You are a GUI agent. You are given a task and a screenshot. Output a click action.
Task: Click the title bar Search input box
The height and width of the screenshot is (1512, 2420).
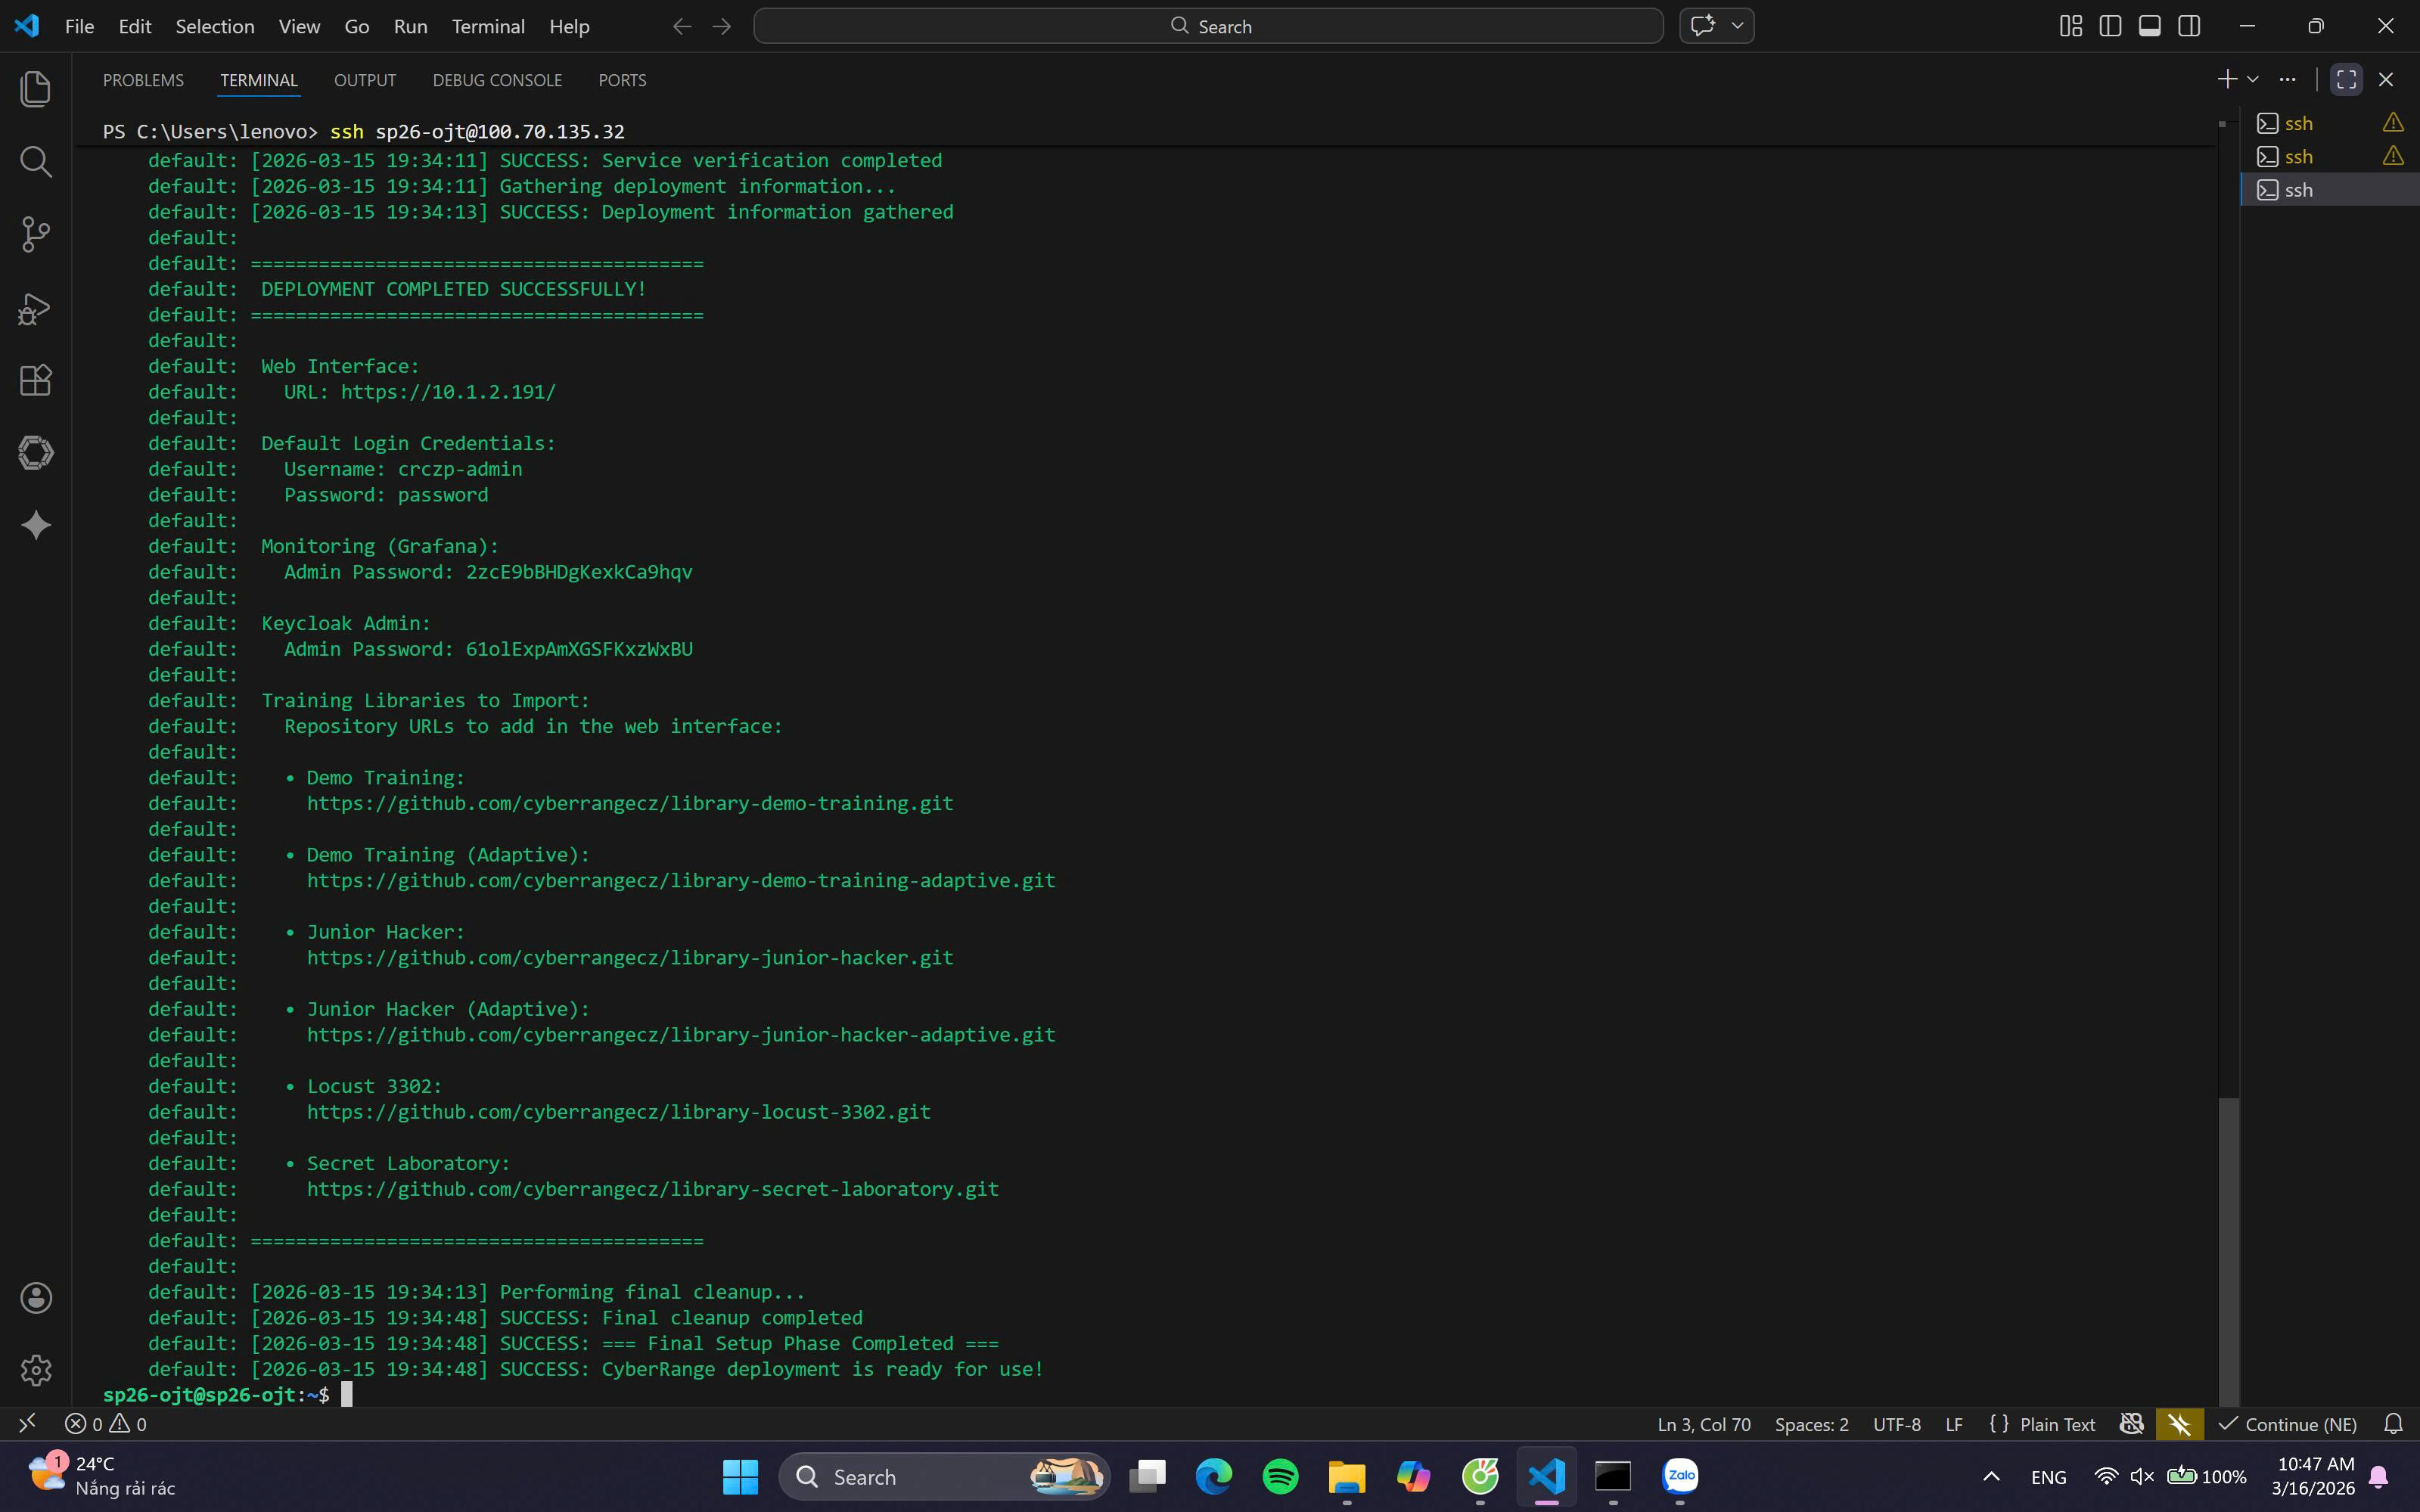pyautogui.click(x=1208, y=26)
